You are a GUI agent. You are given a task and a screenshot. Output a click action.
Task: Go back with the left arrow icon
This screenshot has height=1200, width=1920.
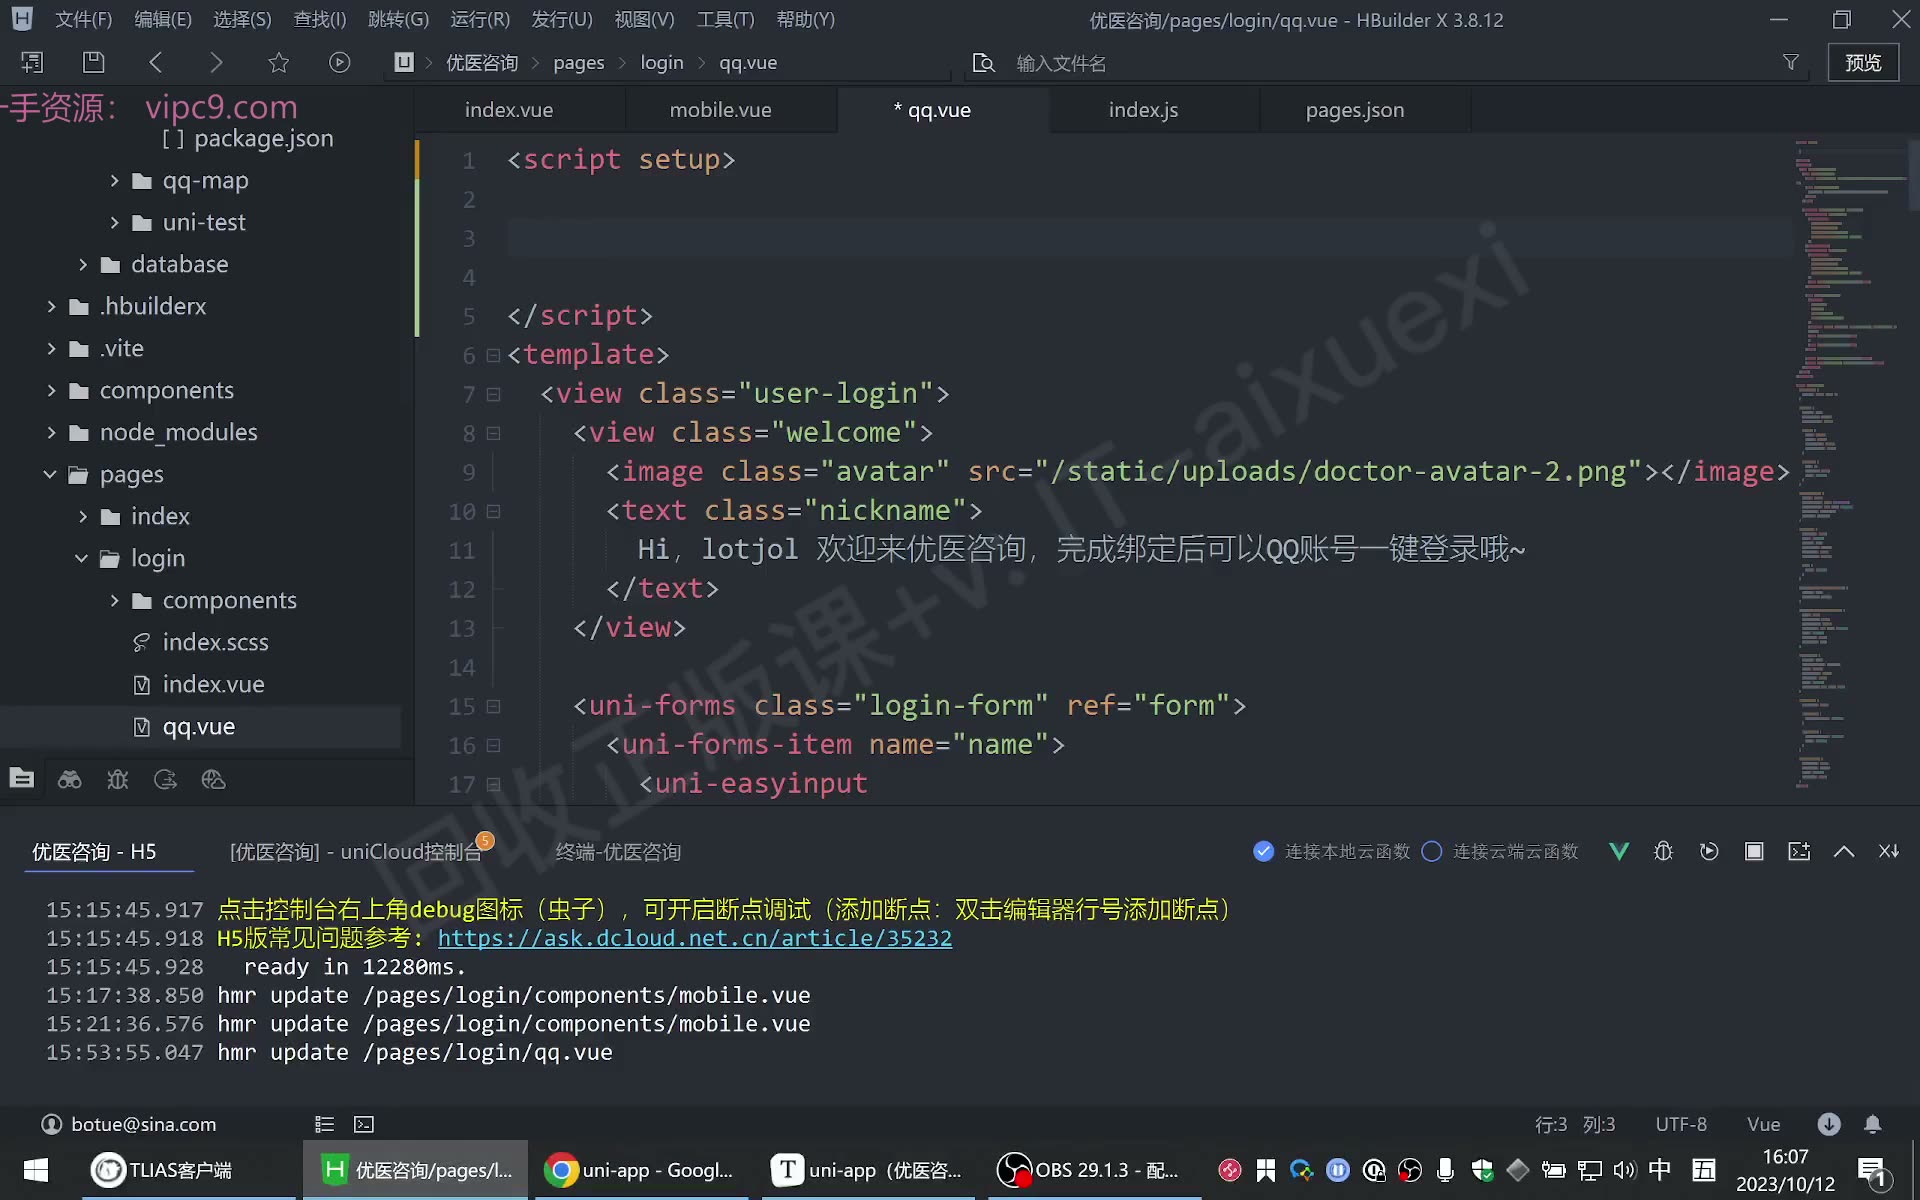pos(156,62)
